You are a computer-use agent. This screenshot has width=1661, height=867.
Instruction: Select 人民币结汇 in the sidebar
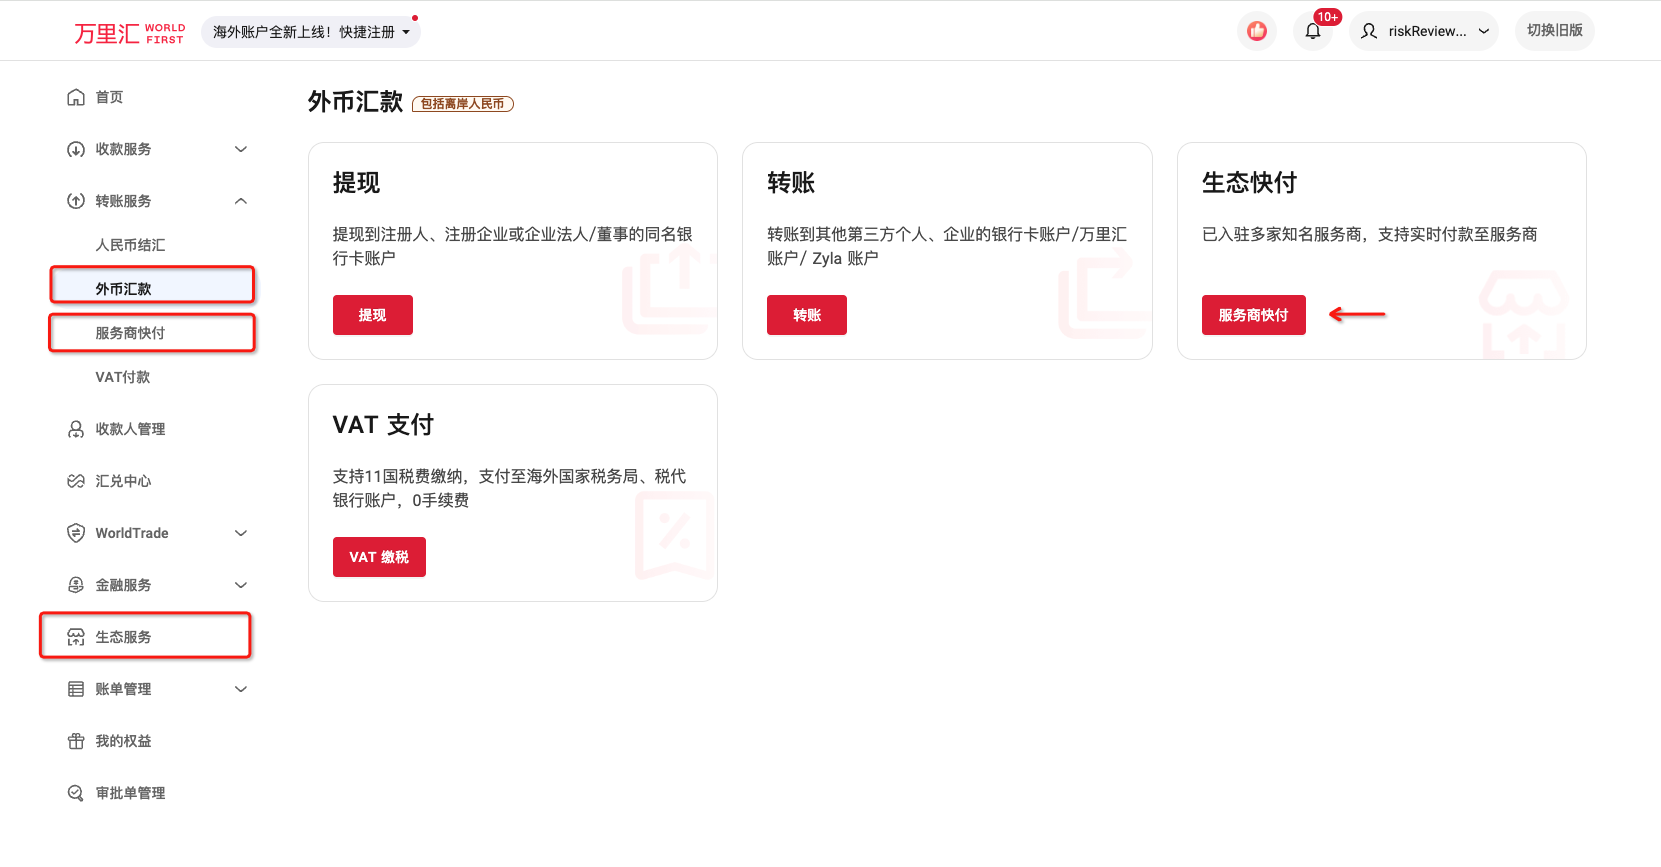tap(130, 245)
